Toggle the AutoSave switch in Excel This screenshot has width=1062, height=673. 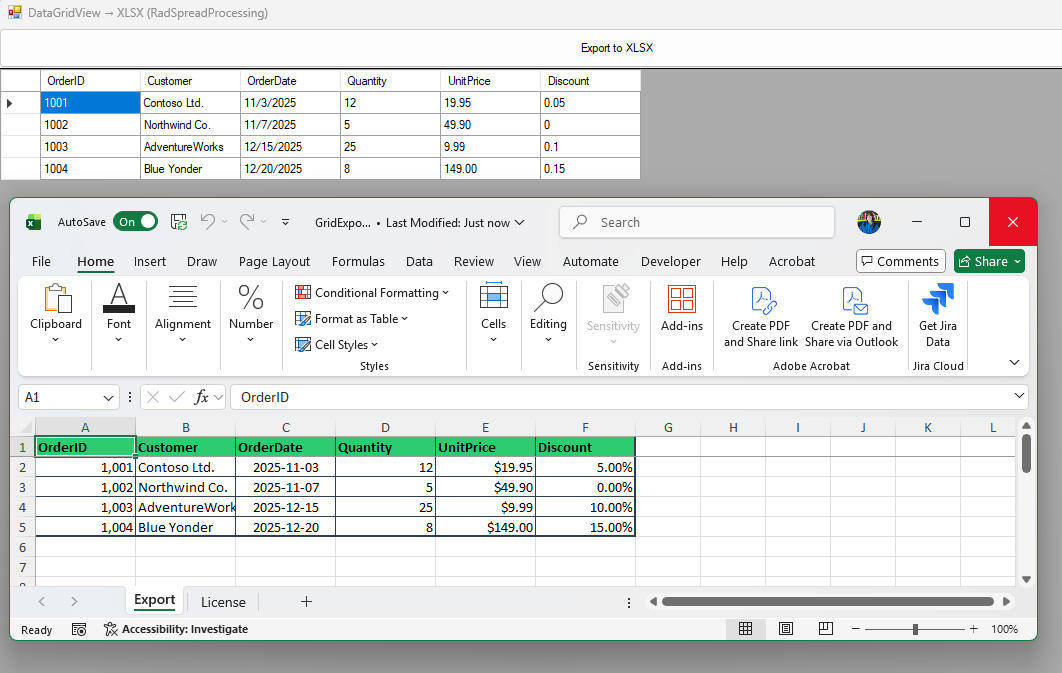click(x=135, y=222)
